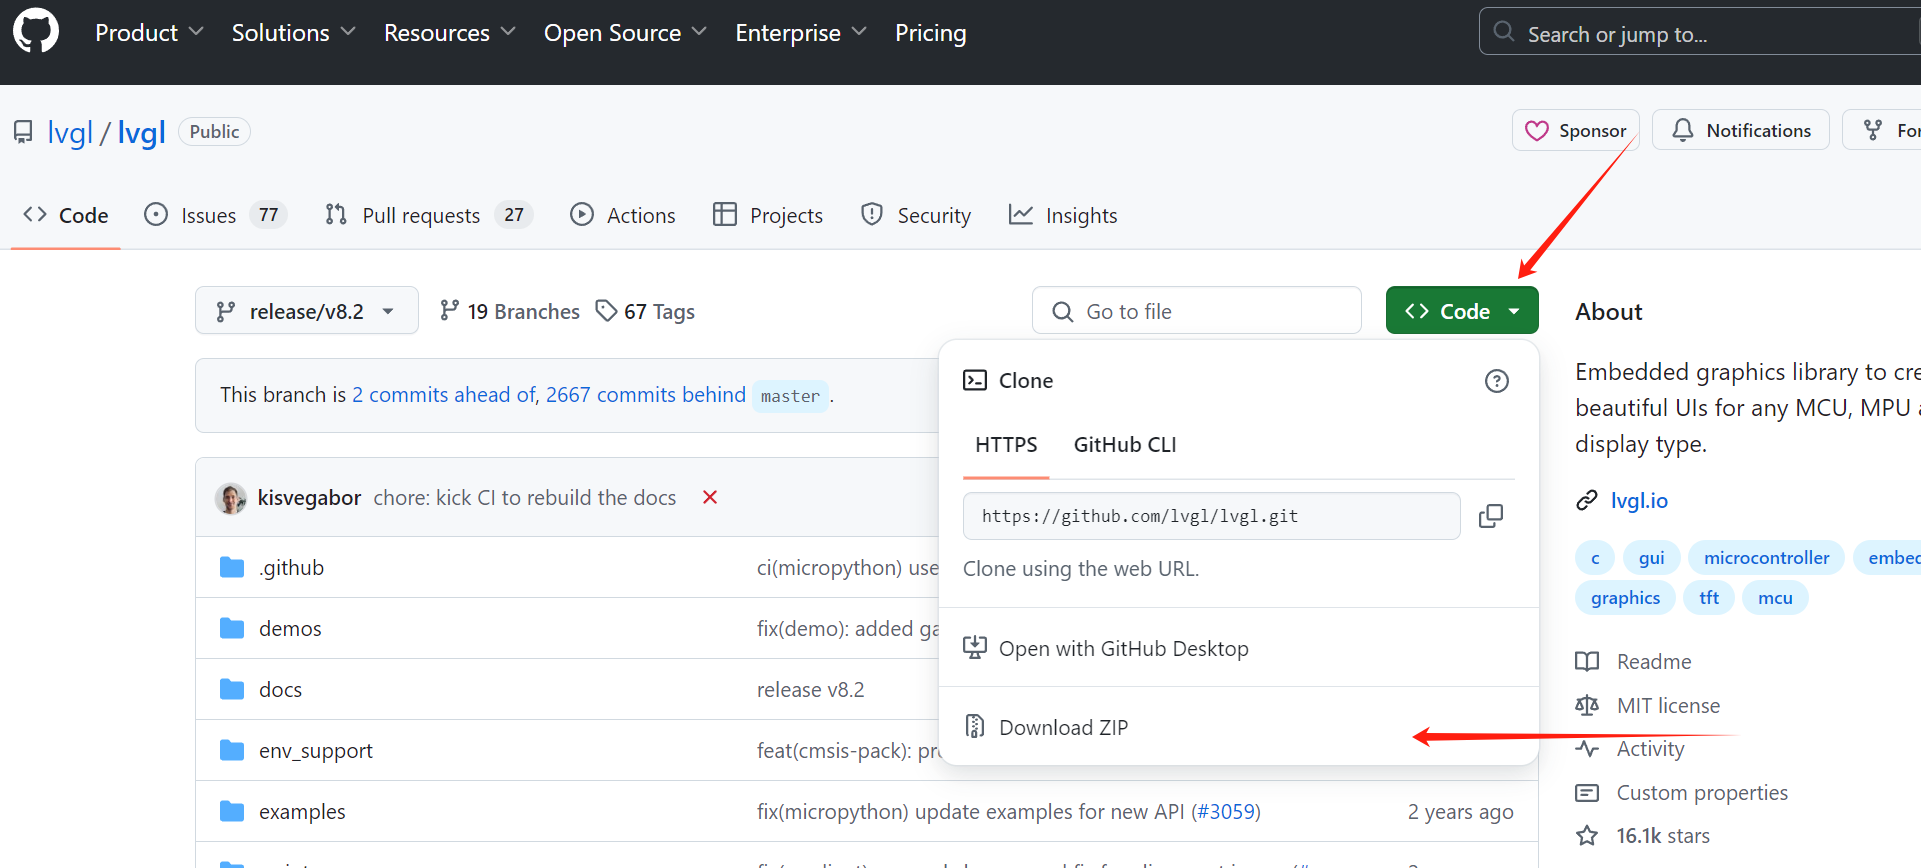
Task: Open the Readme link in About
Action: [x=1634, y=662]
